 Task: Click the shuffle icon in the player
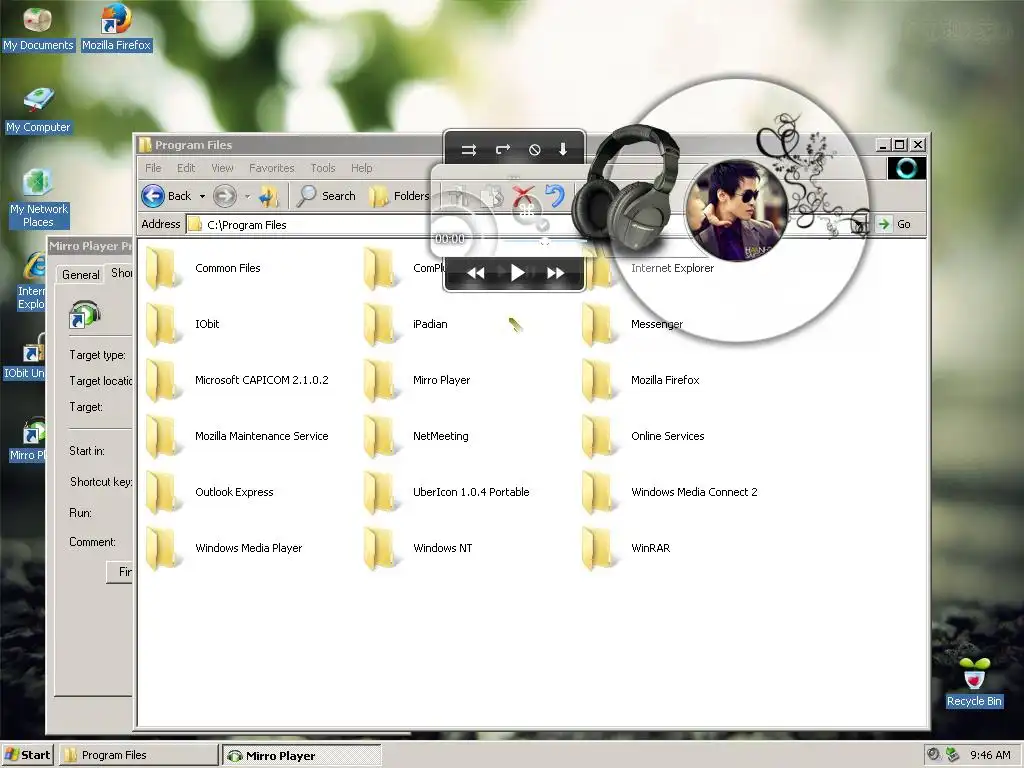coord(469,150)
